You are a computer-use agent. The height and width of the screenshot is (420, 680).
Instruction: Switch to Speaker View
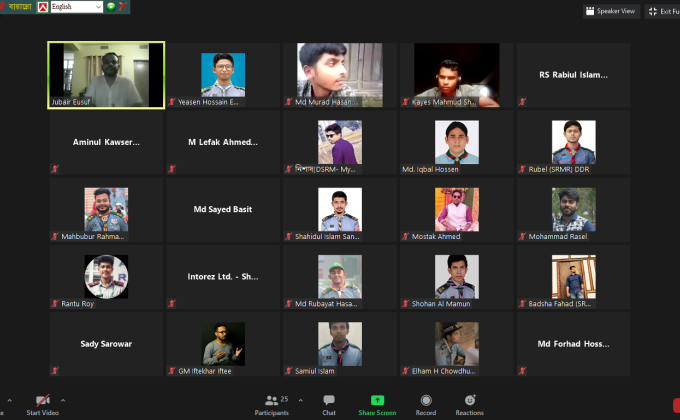click(x=610, y=11)
